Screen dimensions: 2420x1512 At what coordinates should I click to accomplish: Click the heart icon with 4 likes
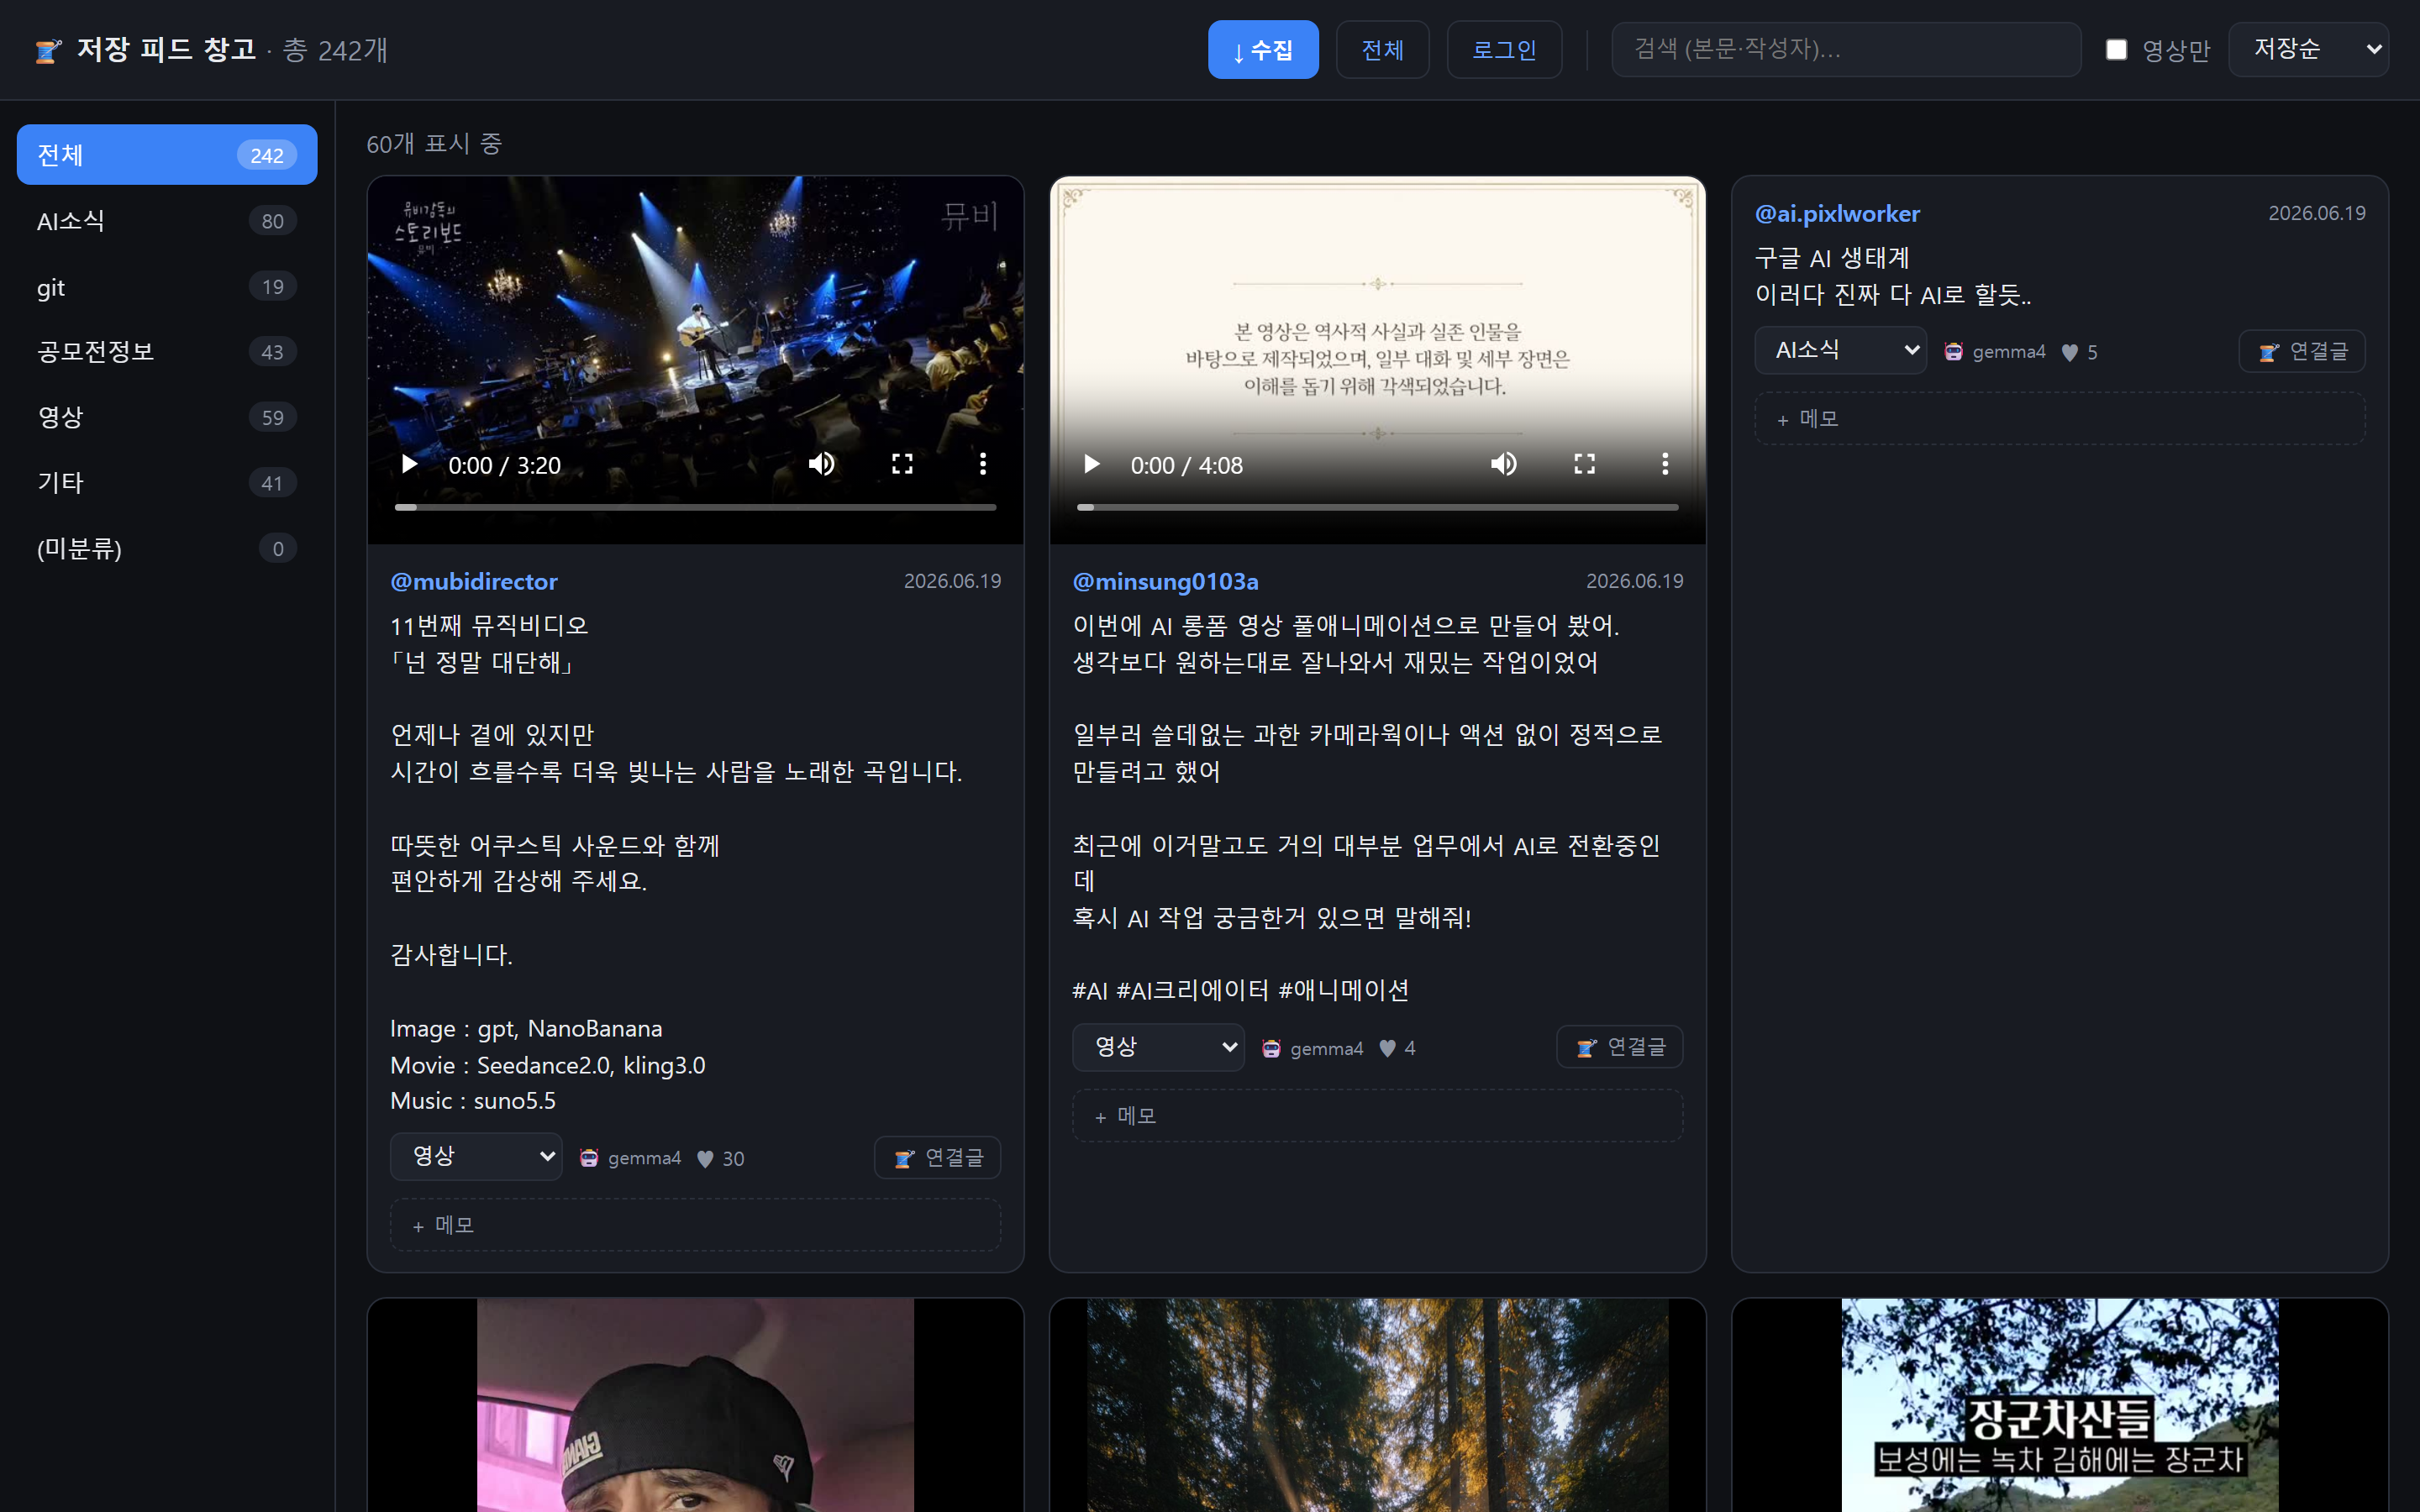click(1387, 1049)
